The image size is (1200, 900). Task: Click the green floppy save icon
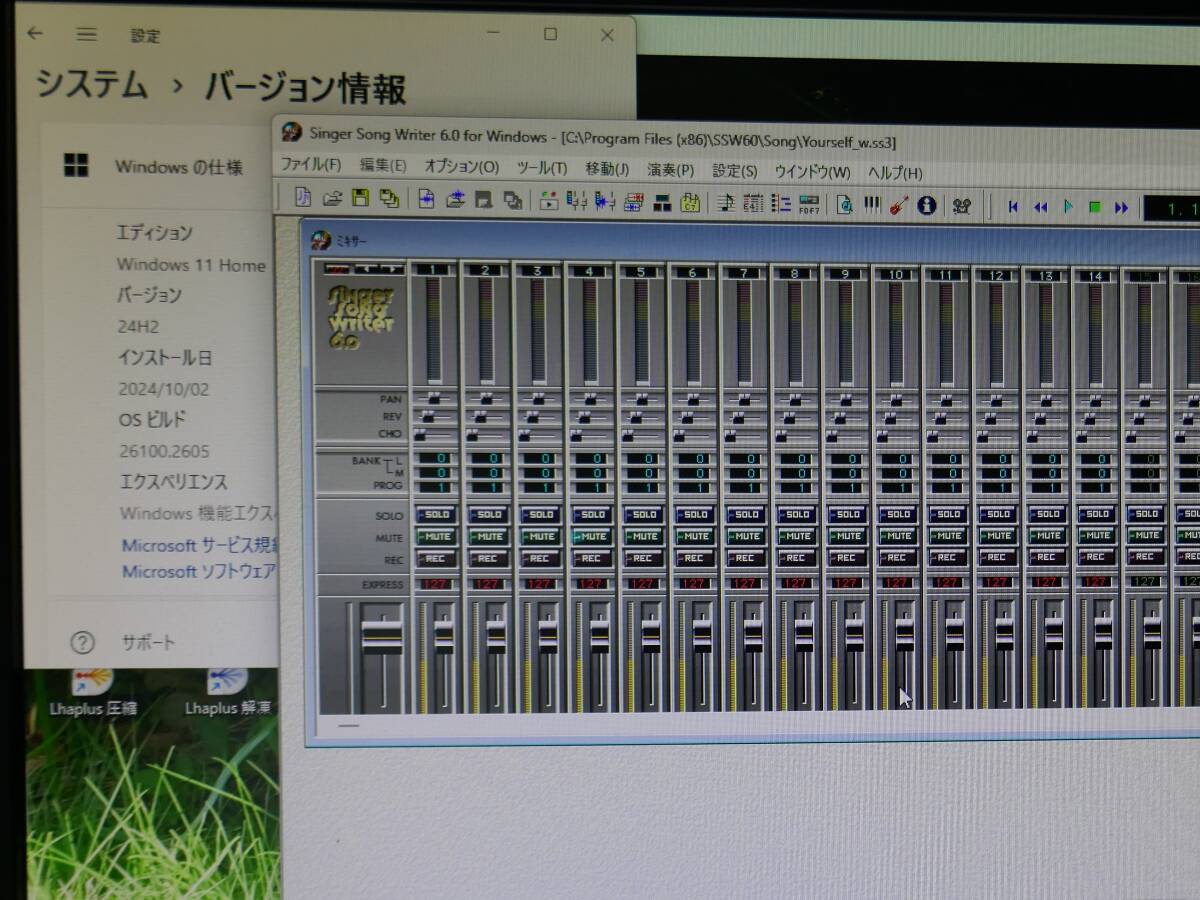point(361,199)
